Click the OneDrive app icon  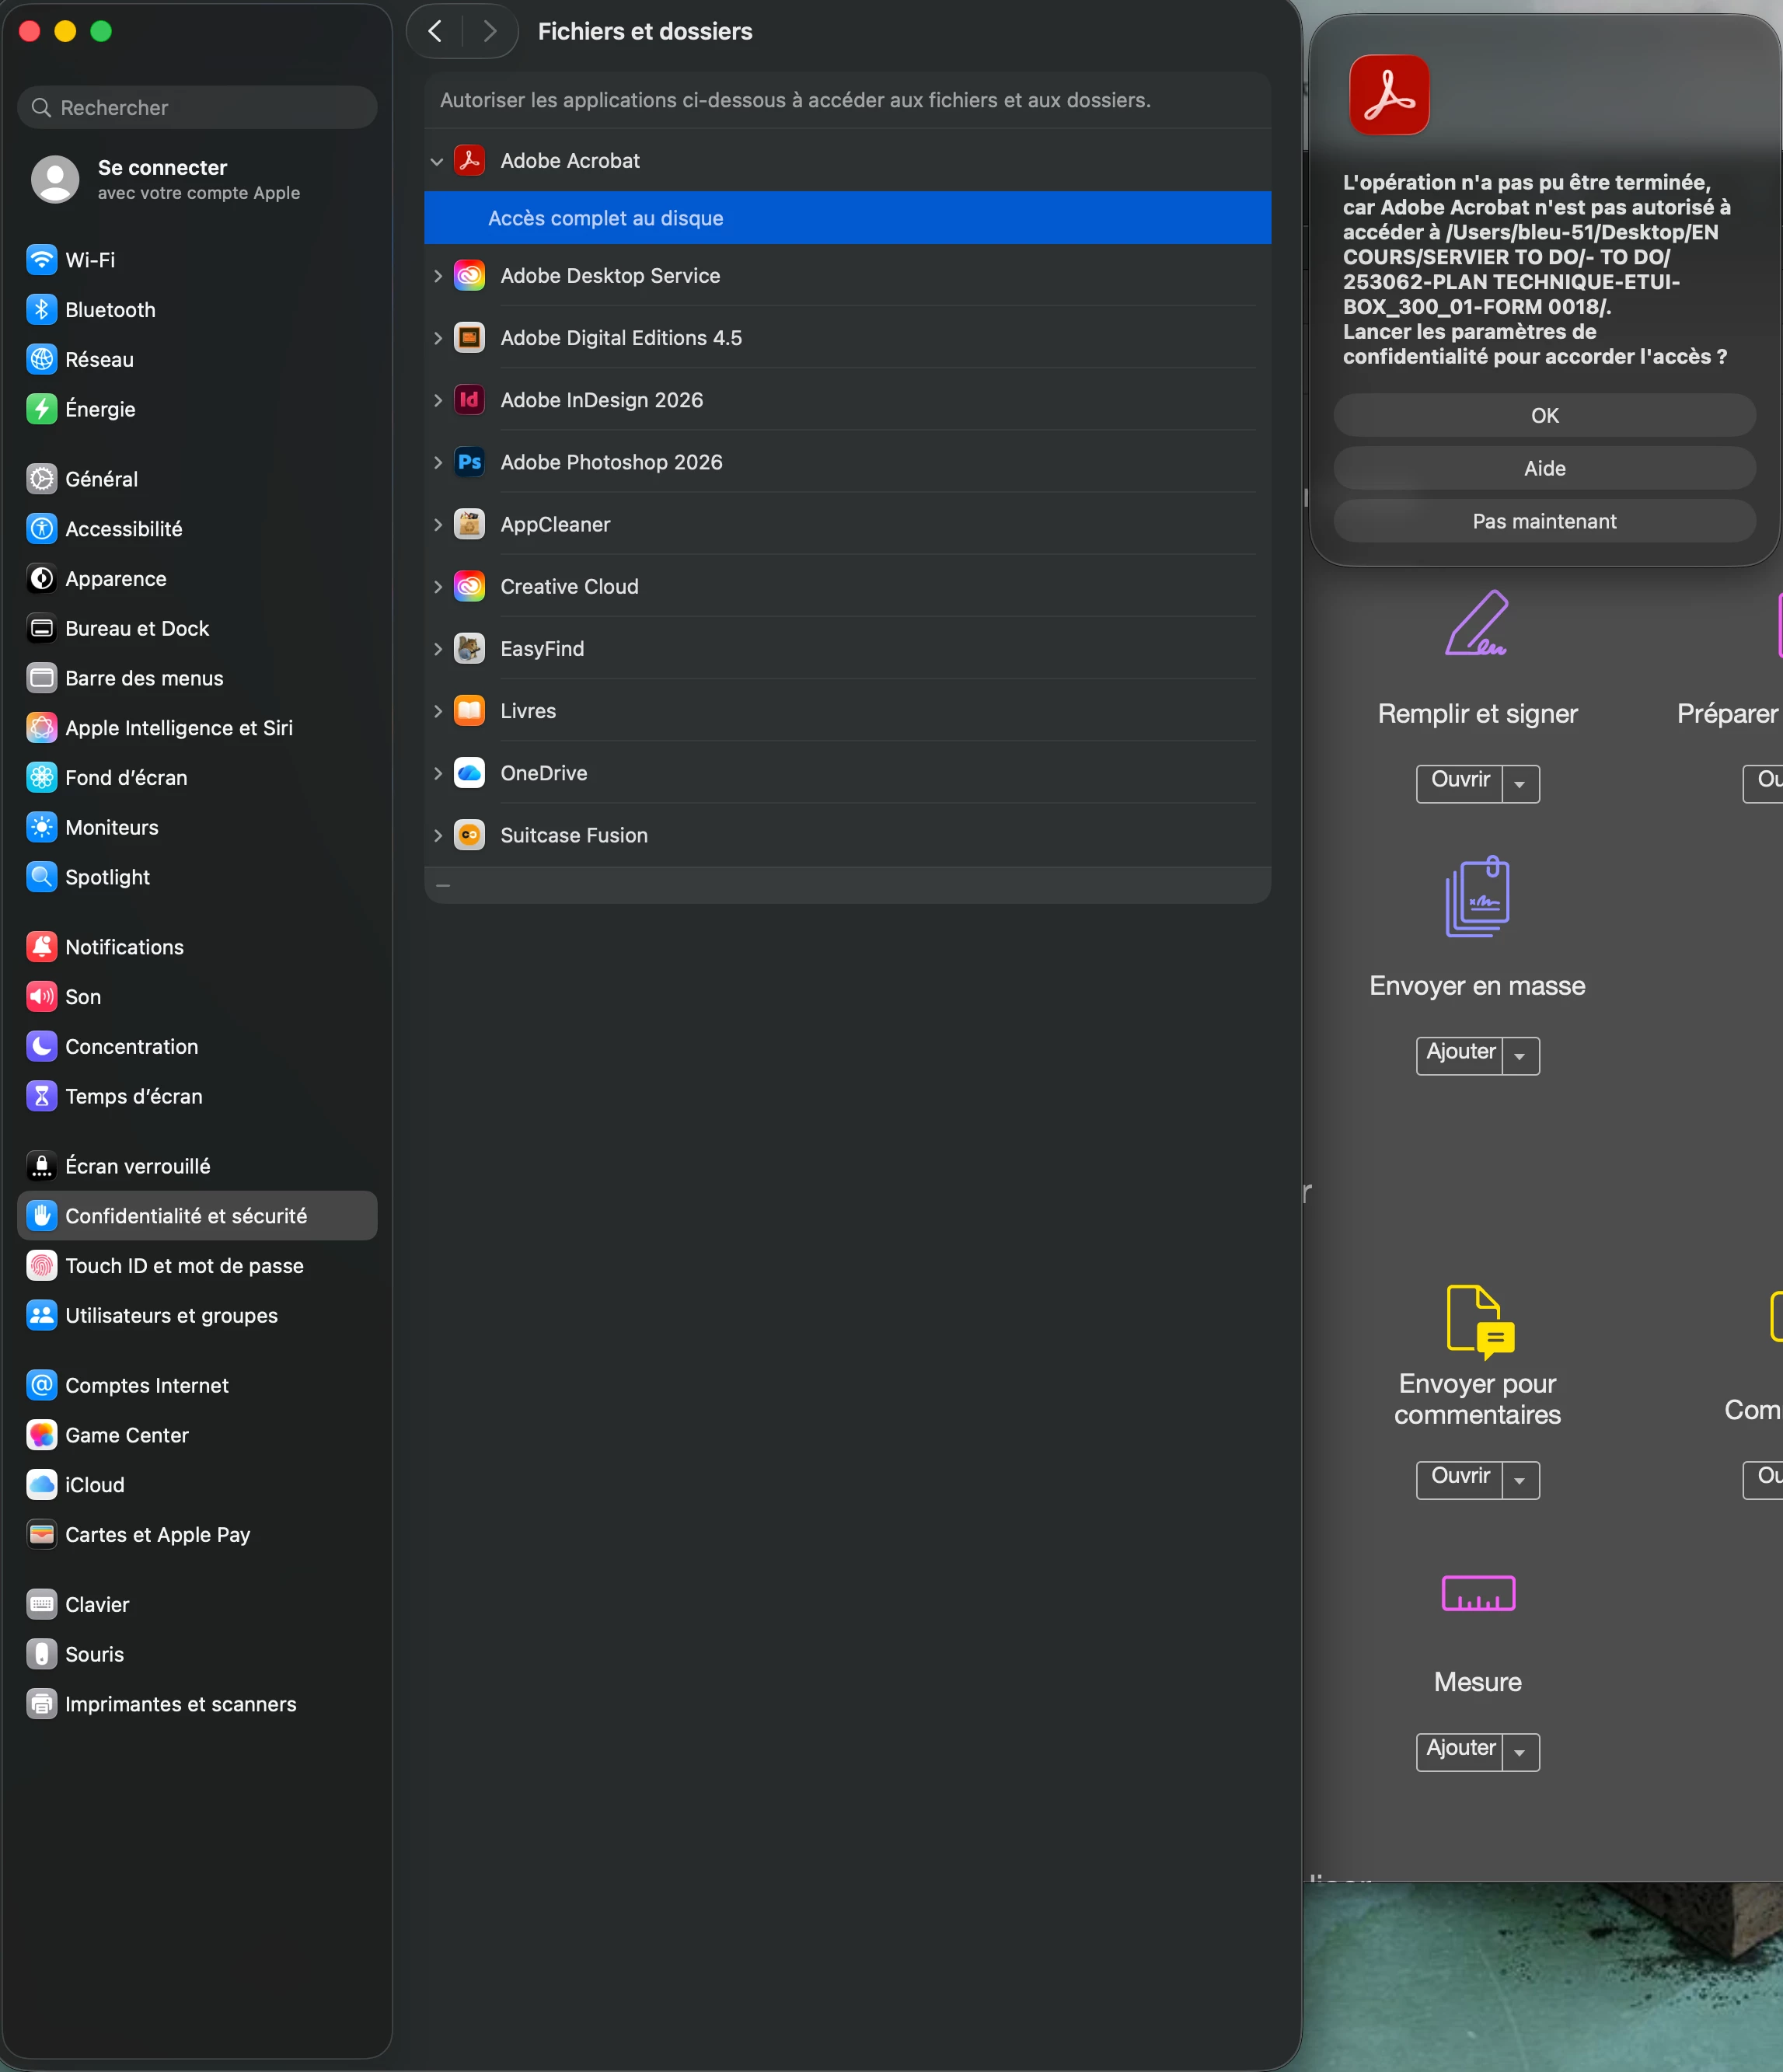click(469, 773)
